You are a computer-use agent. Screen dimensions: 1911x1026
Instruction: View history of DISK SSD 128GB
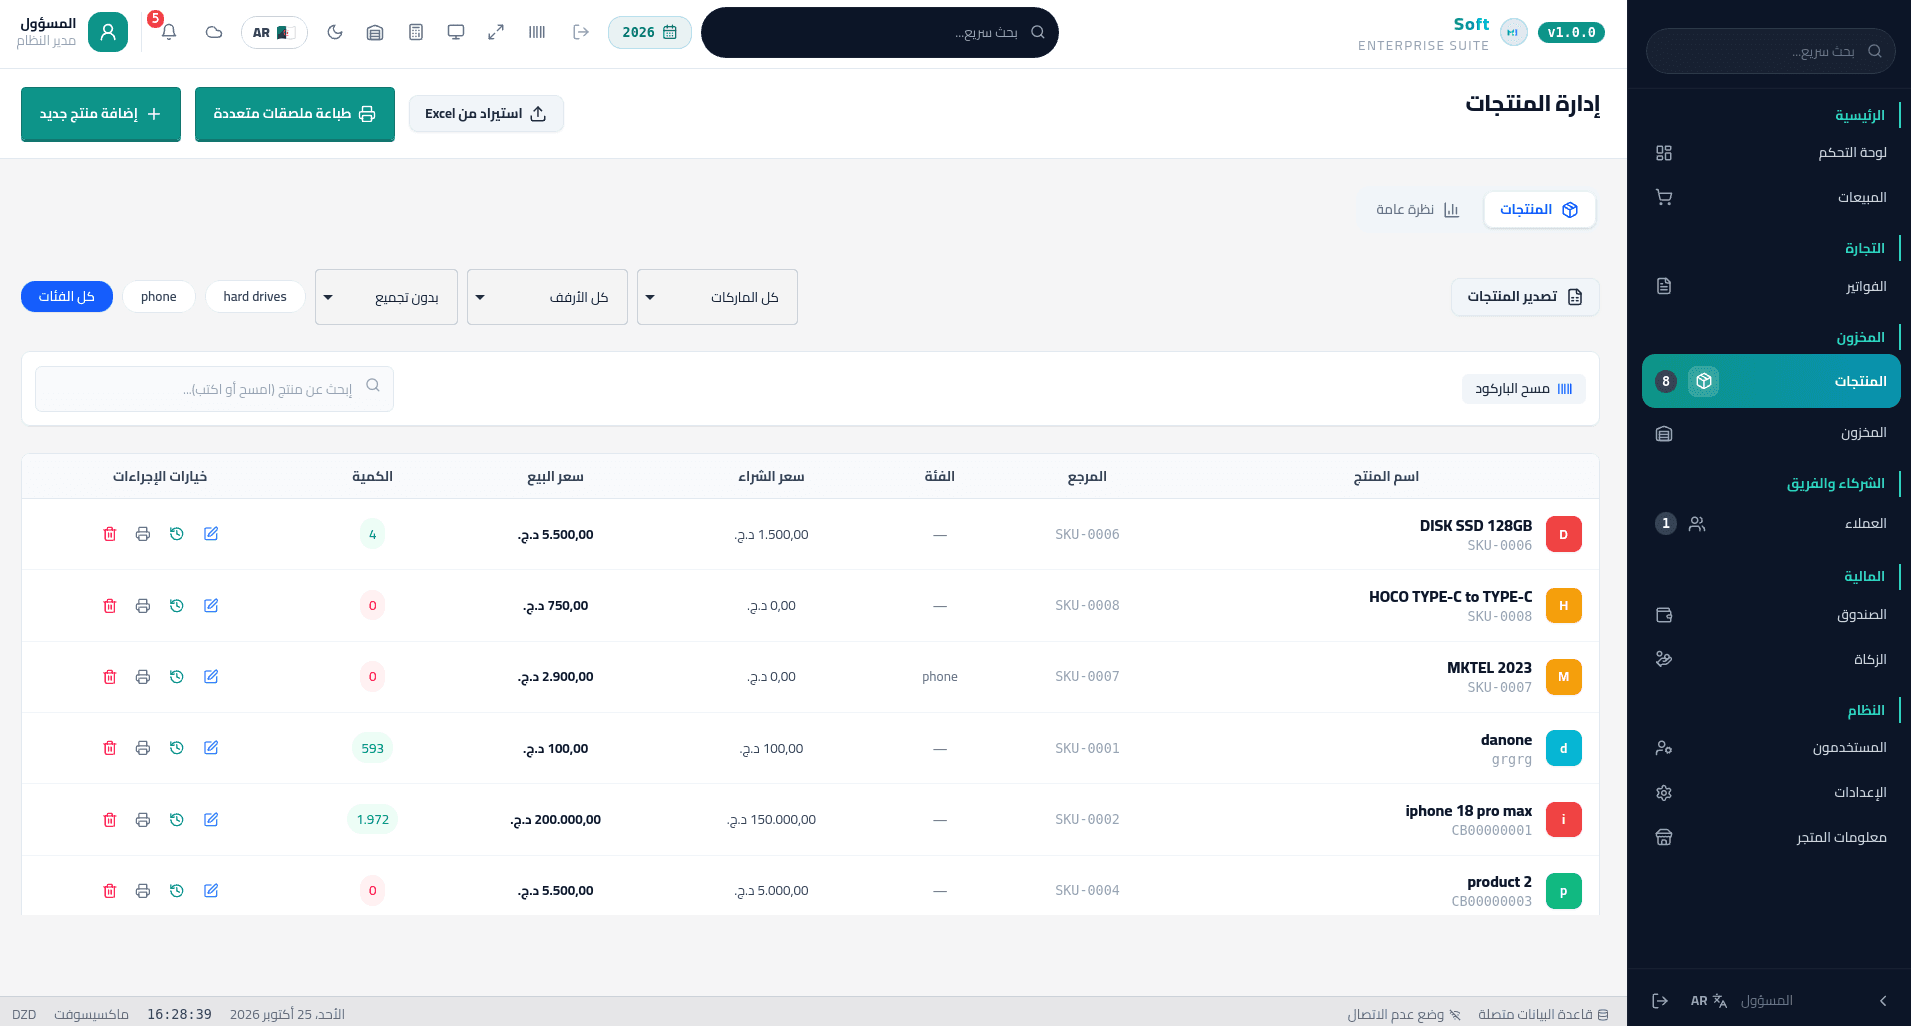pyautogui.click(x=177, y=534)
